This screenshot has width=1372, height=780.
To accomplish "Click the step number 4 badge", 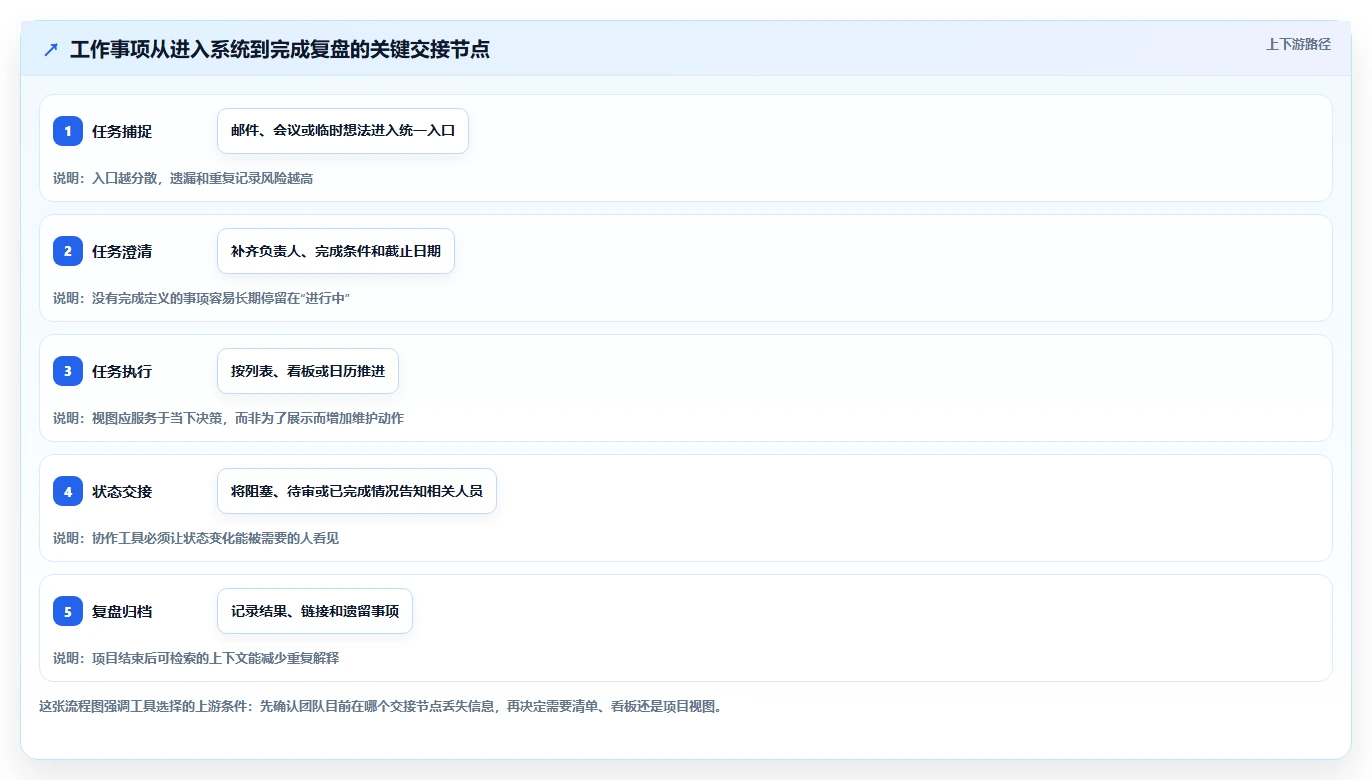I will pyautogui.click(x=68, y=491).
